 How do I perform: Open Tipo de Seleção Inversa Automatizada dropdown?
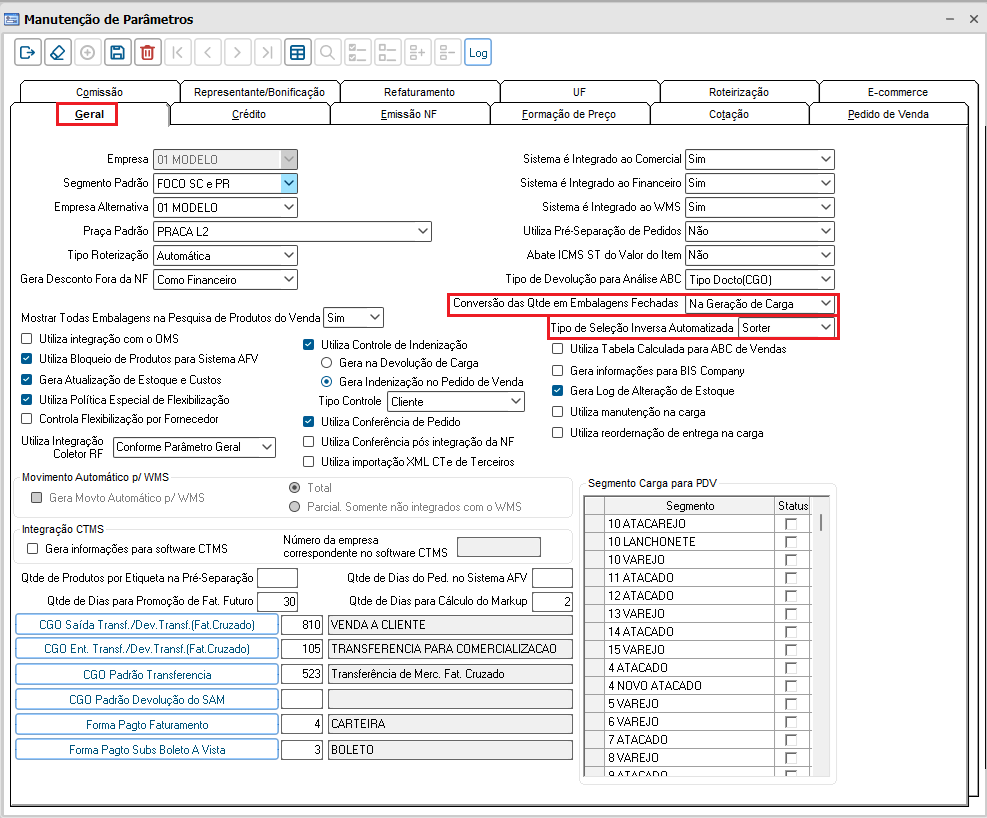[826, 328]
